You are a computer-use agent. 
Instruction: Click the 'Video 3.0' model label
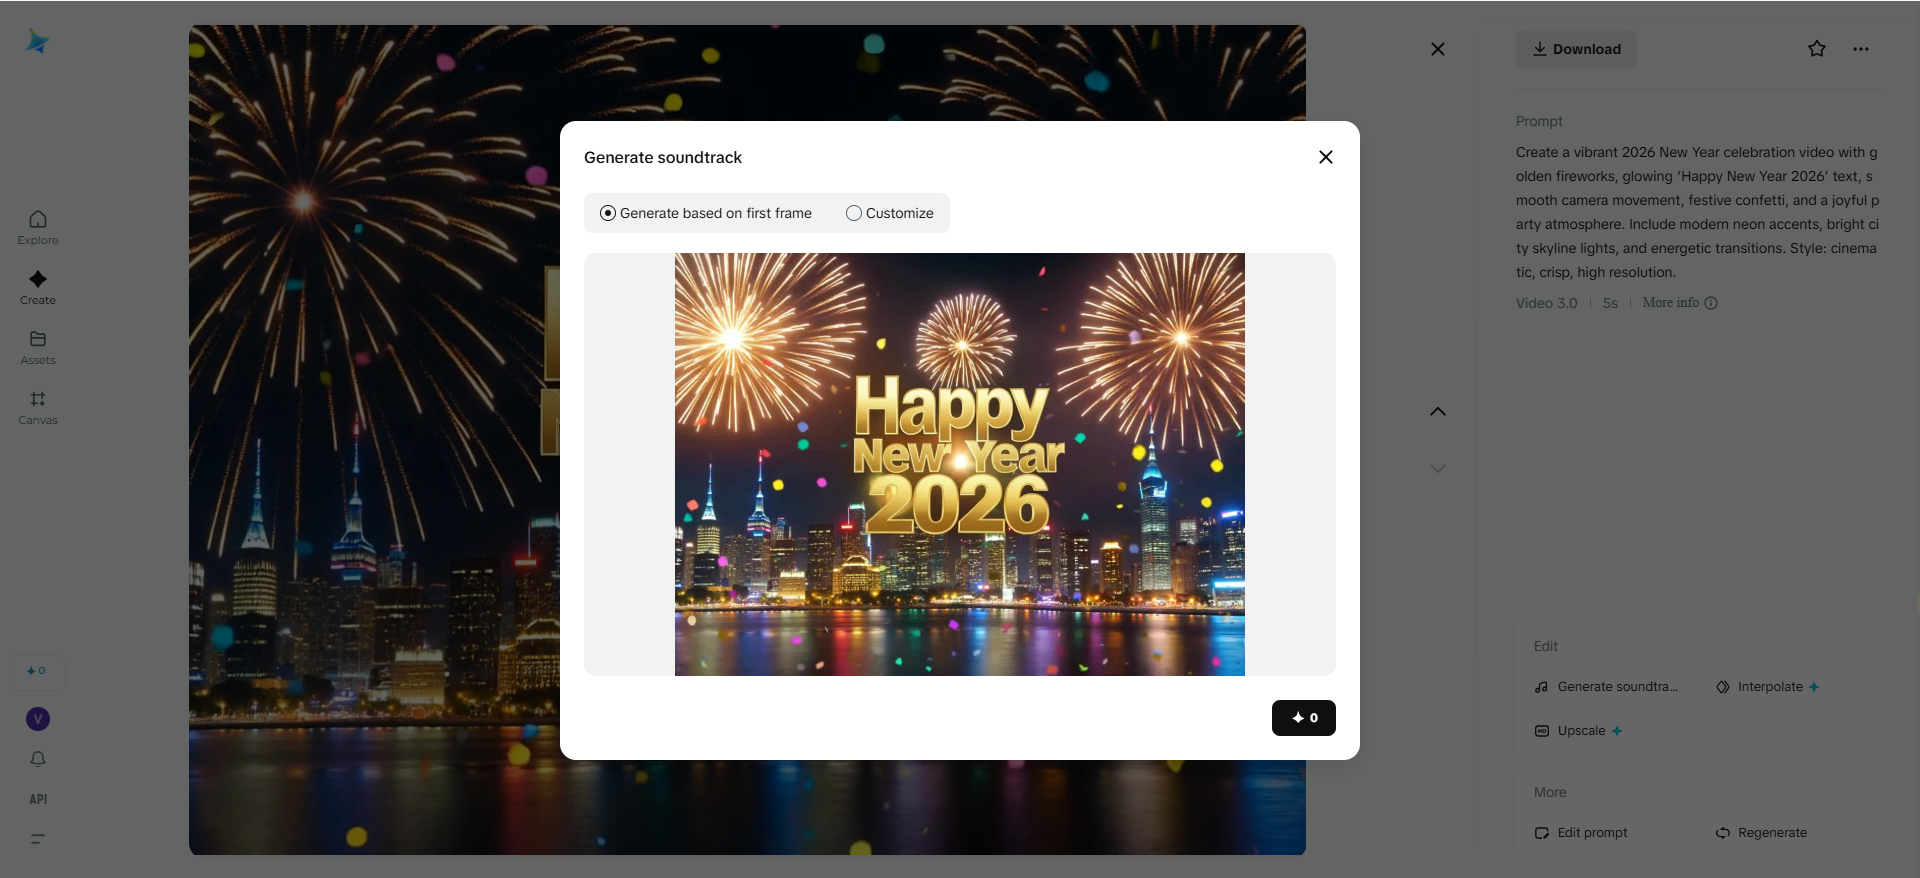coord(1547,303)
